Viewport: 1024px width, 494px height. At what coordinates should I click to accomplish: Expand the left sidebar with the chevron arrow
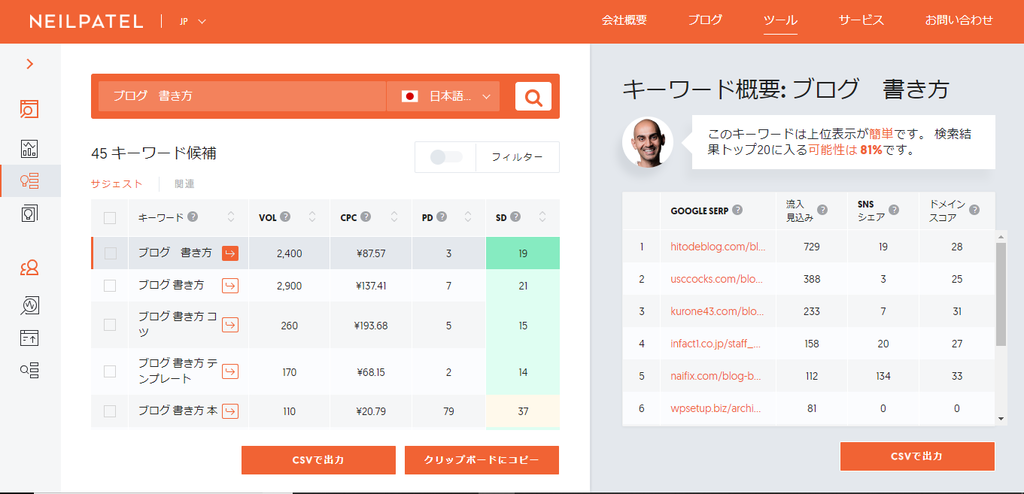pos(29,64)
